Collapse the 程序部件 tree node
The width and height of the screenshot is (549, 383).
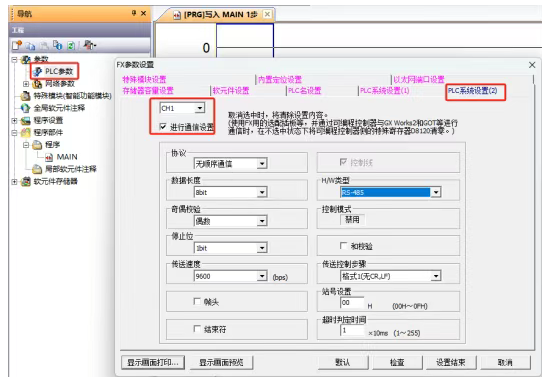click(14, 133)
